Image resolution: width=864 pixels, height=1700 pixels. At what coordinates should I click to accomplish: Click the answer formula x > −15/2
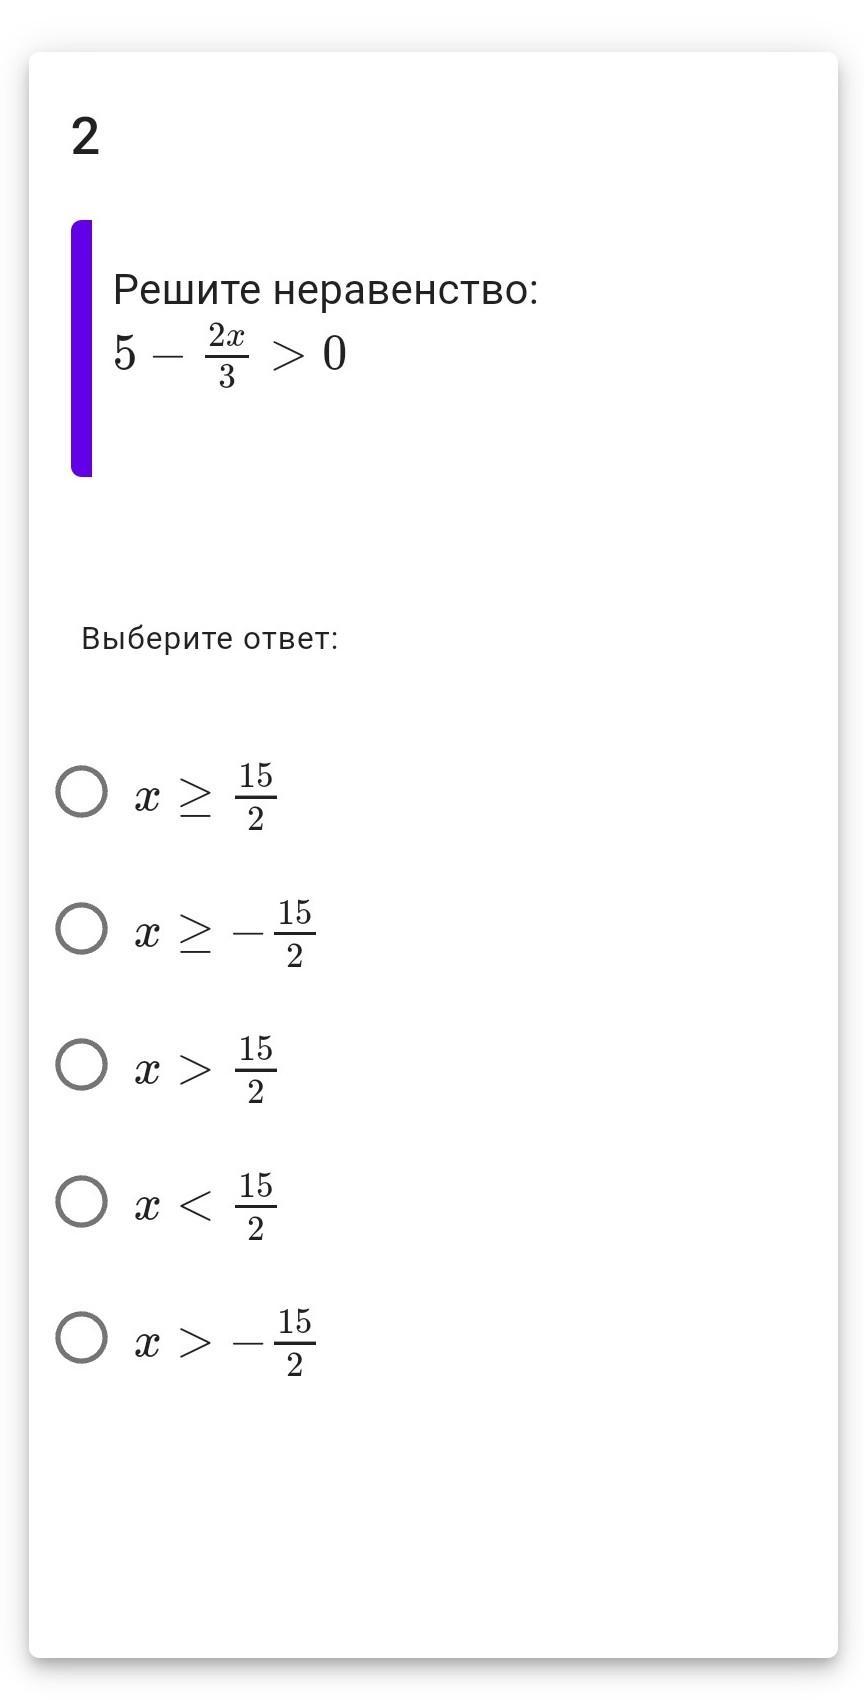225,1343
